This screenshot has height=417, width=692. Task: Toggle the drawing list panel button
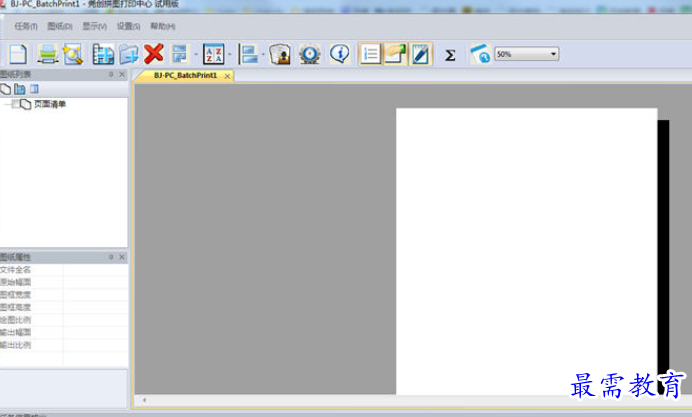pyautogui.click(x=370, y=54)
